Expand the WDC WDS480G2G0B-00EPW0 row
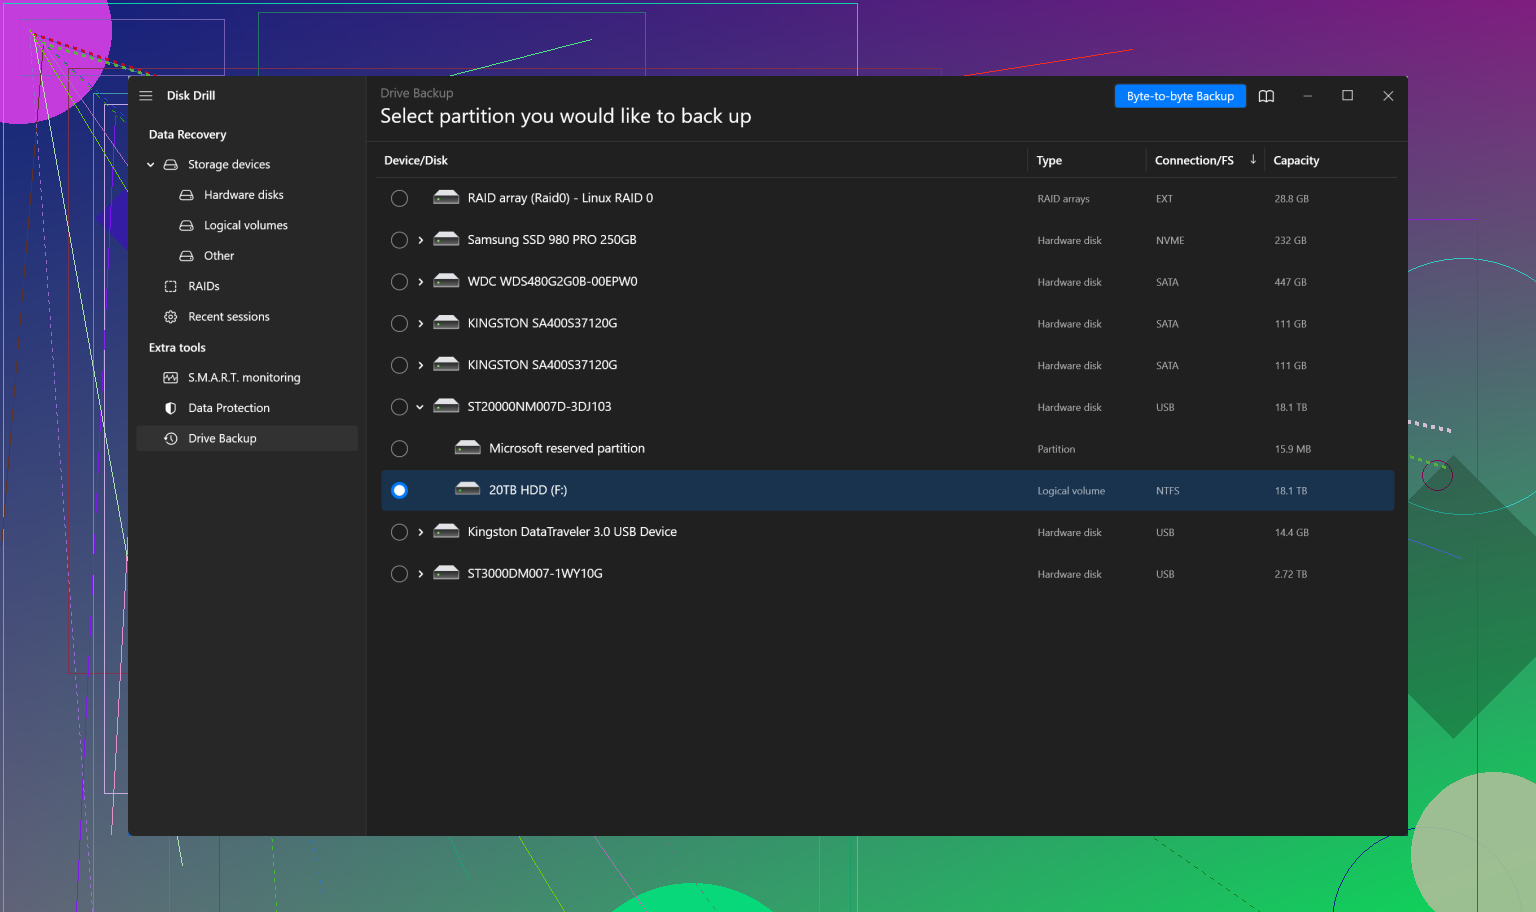The width and height of the screenshot is (1536, 912). click(421, 282)
